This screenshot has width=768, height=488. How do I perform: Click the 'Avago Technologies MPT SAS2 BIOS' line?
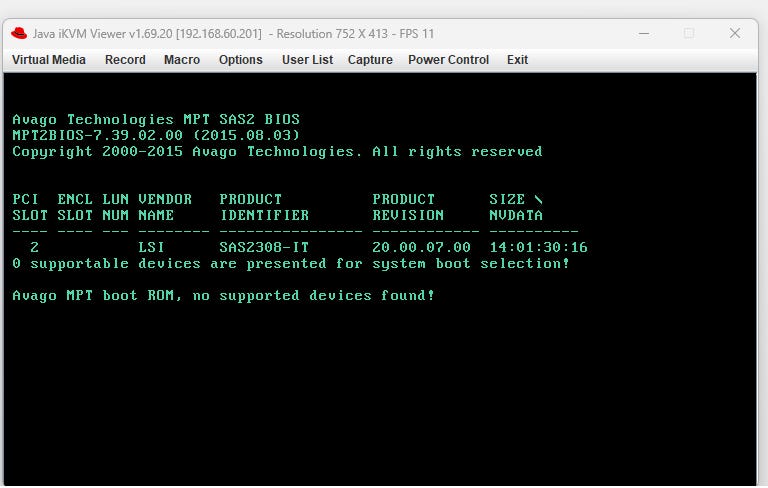click(156, 120)
